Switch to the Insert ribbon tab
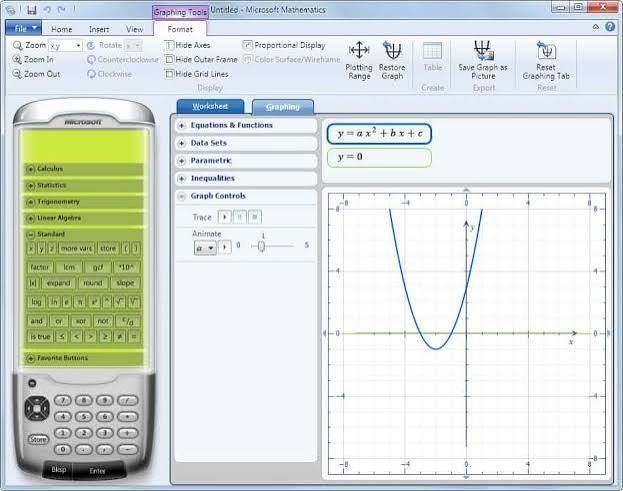This screenshot has width=623, height=491. (x=99, y=29)
